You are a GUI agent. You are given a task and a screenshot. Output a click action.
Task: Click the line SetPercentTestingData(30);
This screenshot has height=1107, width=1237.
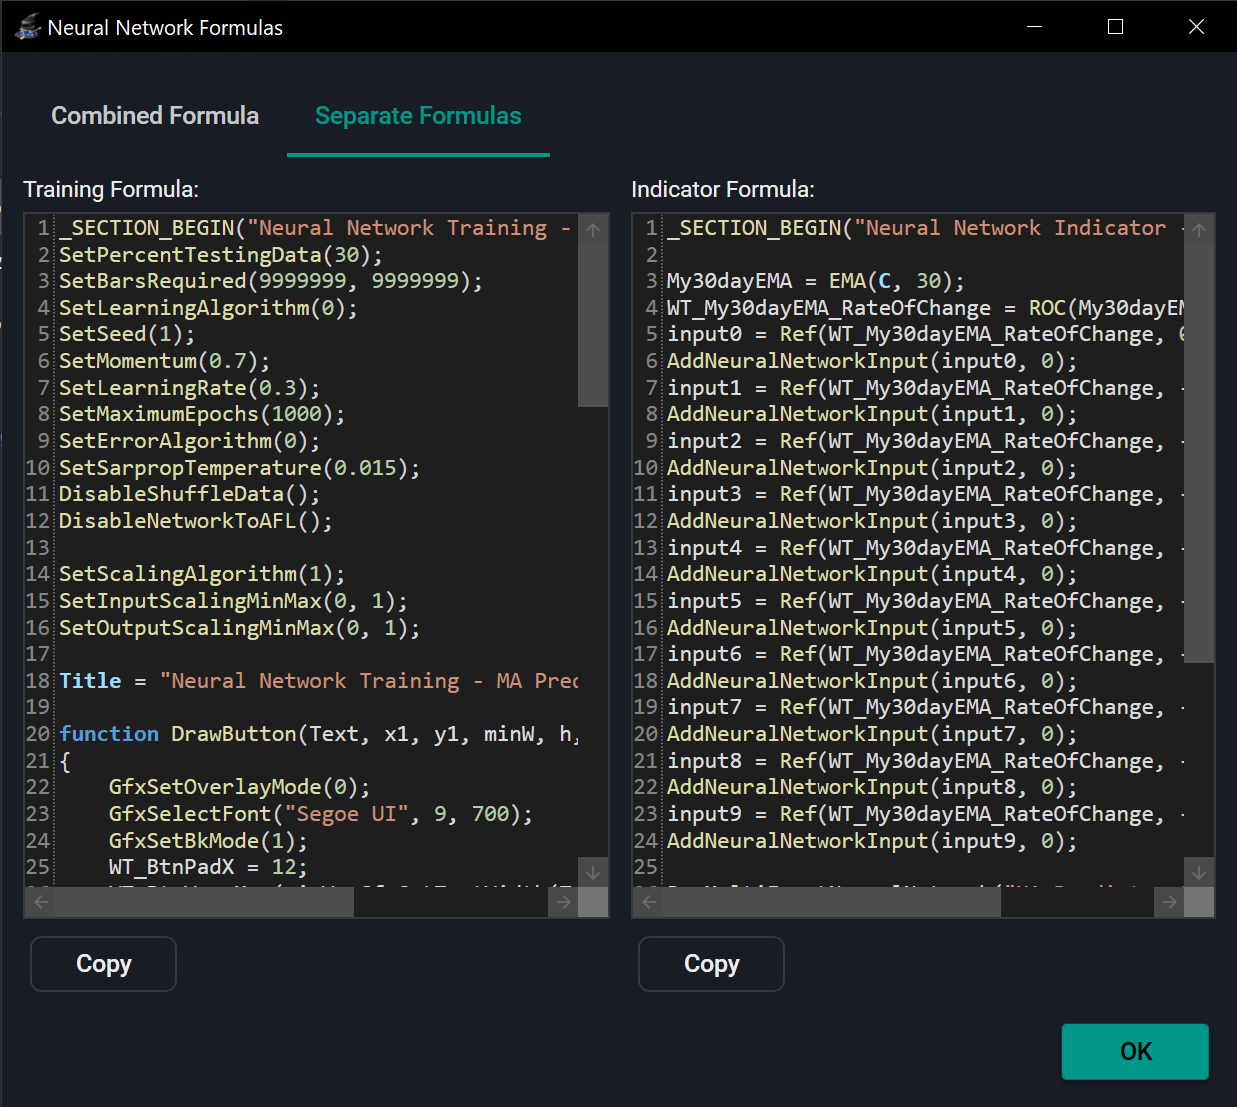221,255
